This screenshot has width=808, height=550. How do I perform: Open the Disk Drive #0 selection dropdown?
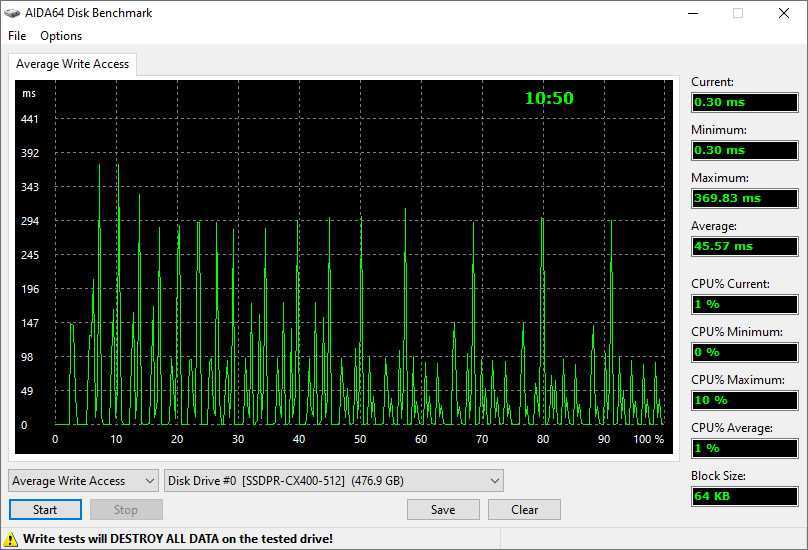click(334, 481)
